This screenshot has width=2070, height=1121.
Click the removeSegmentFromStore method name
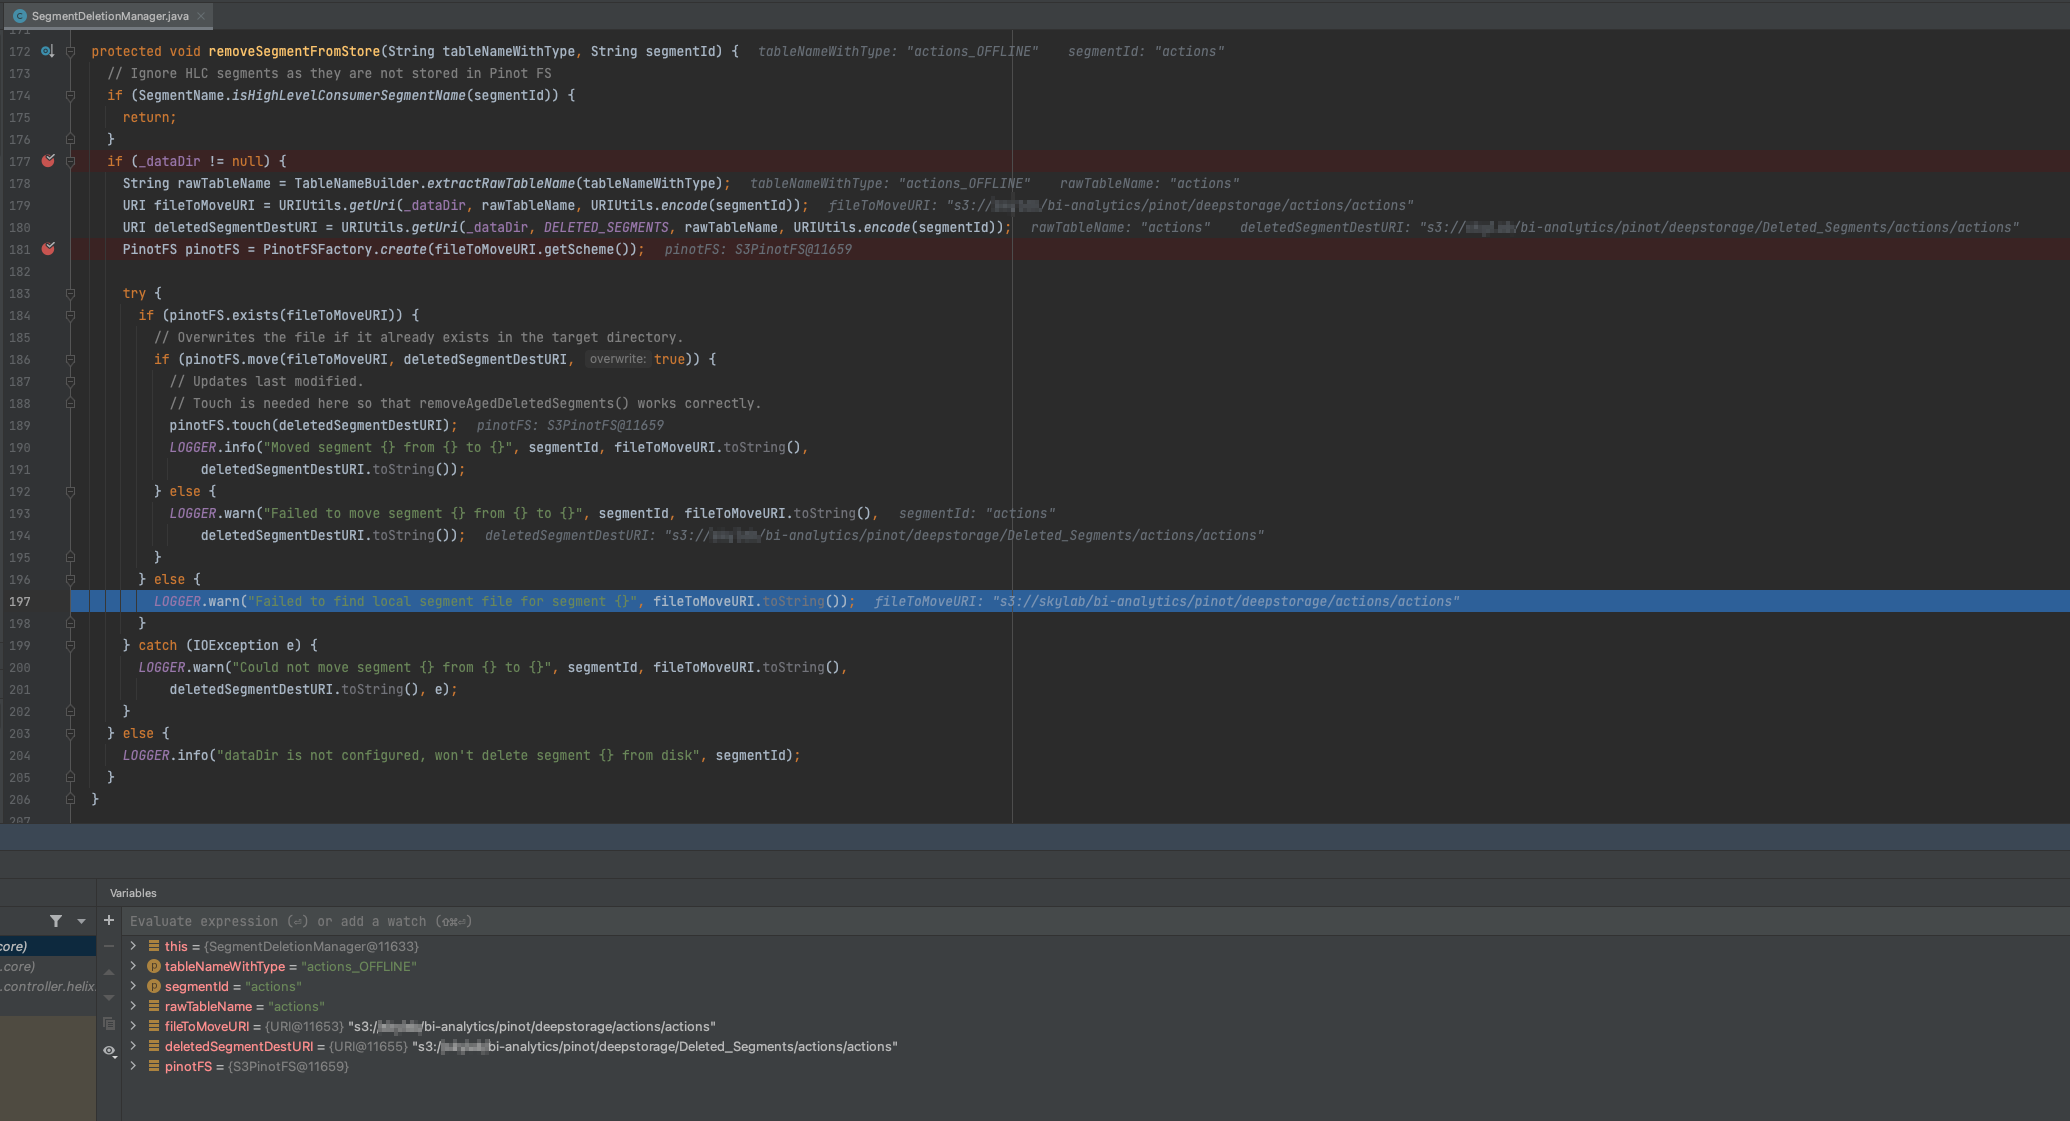click(x=293, y=51)
